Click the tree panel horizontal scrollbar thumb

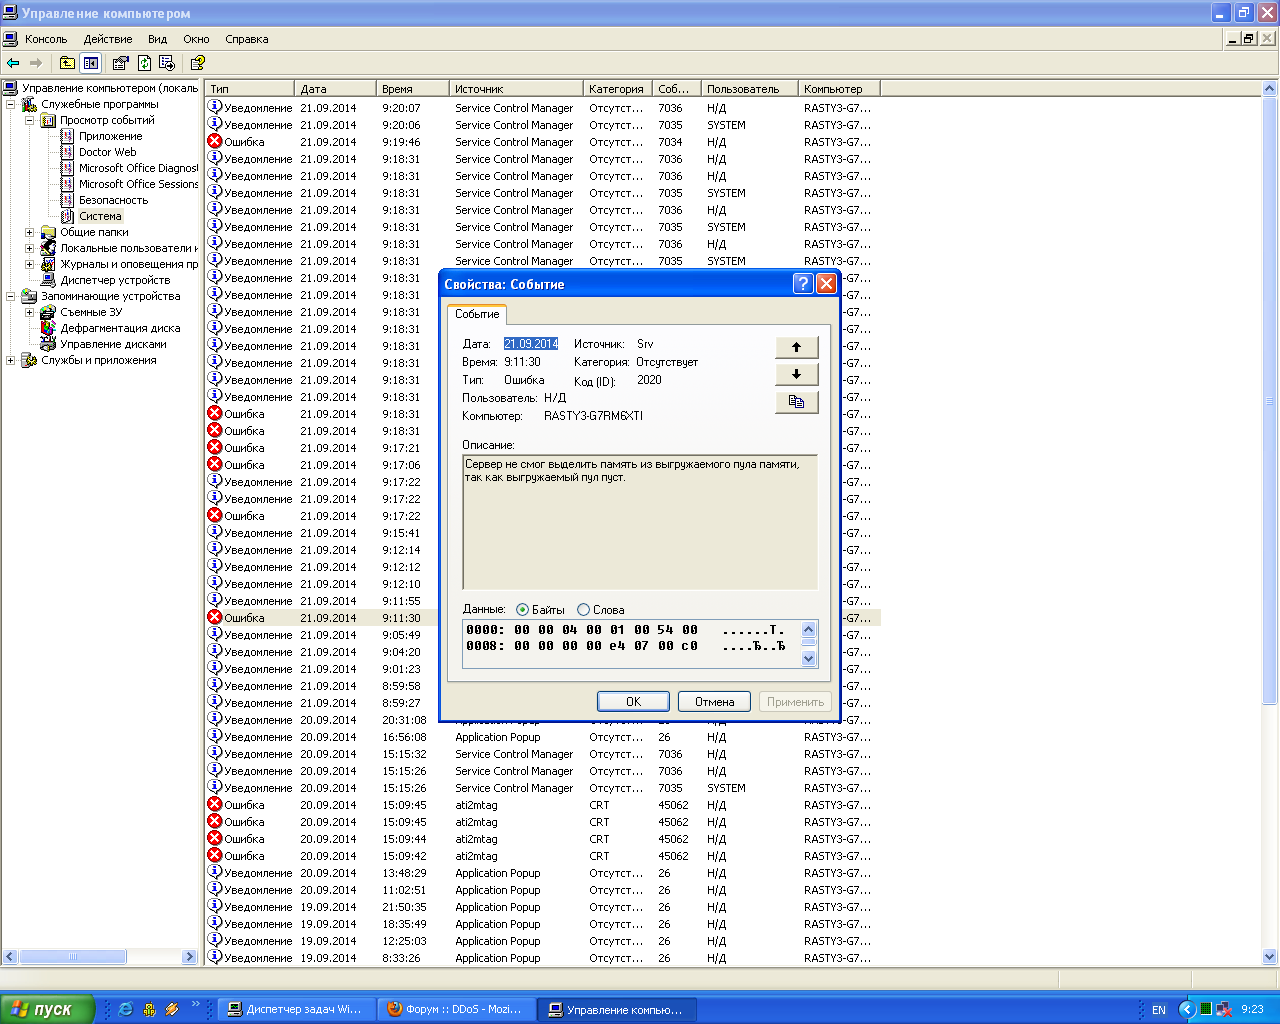pos(73,957)
